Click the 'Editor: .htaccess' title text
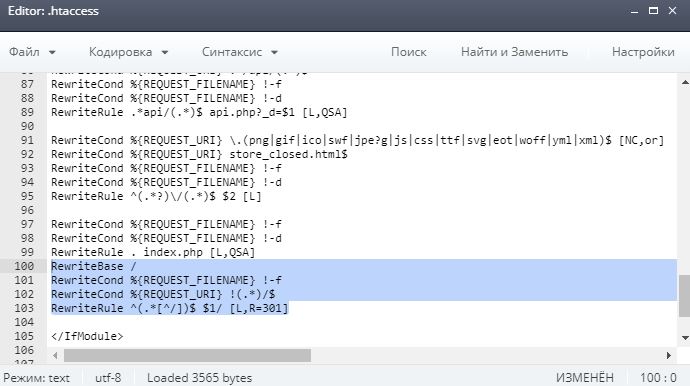The image size is (690, 386). pos(53,11)
